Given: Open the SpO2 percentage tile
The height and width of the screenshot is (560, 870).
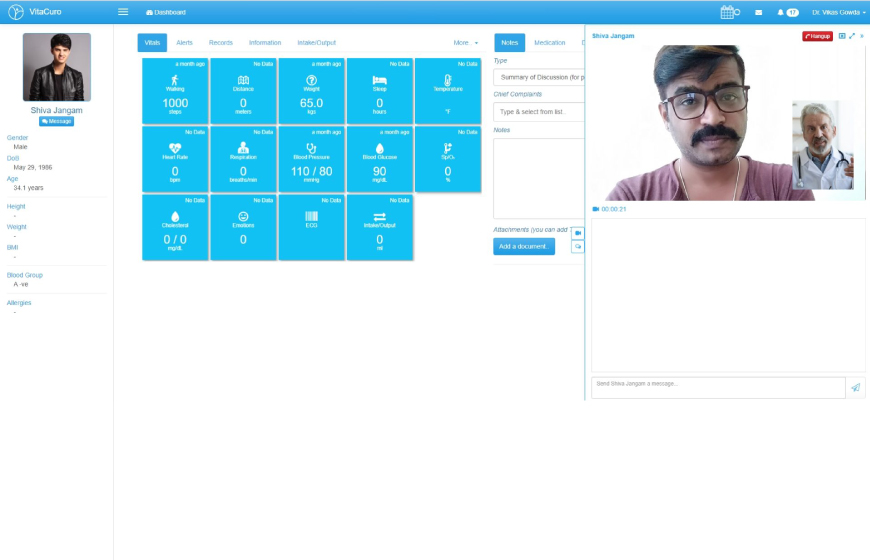Looking at the screenshot, I should click(x=448, y=159).
